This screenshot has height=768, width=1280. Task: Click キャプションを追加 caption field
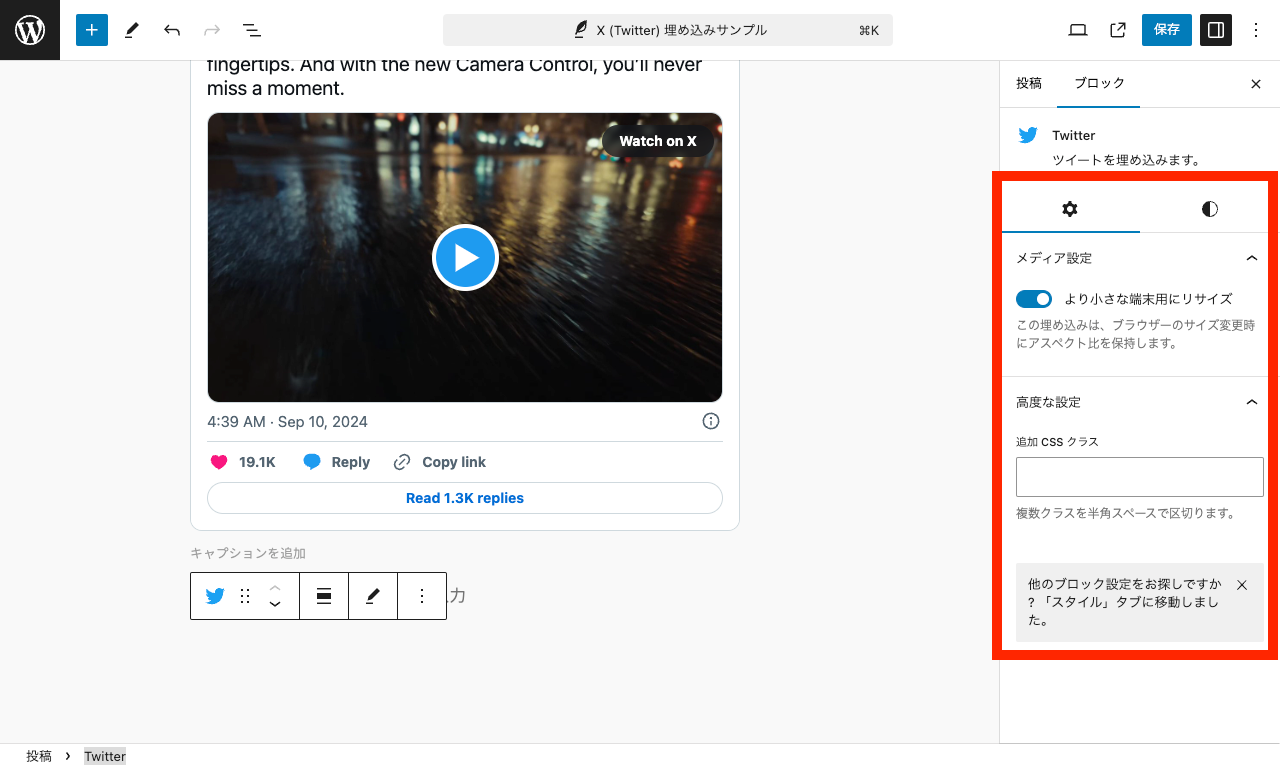[248, 553]
